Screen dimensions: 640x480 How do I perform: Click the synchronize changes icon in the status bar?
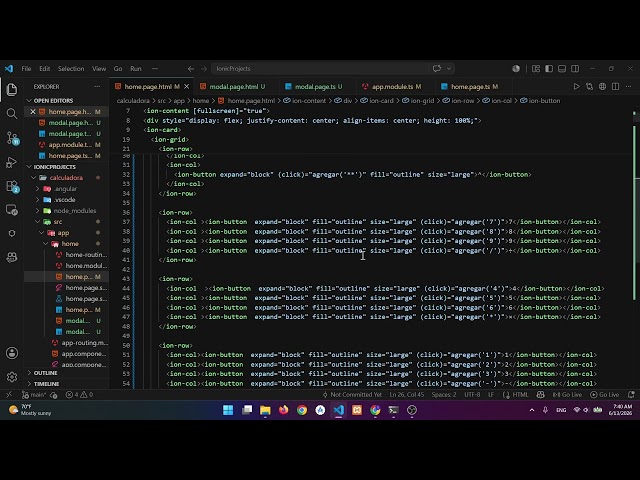tap(53, 394)
